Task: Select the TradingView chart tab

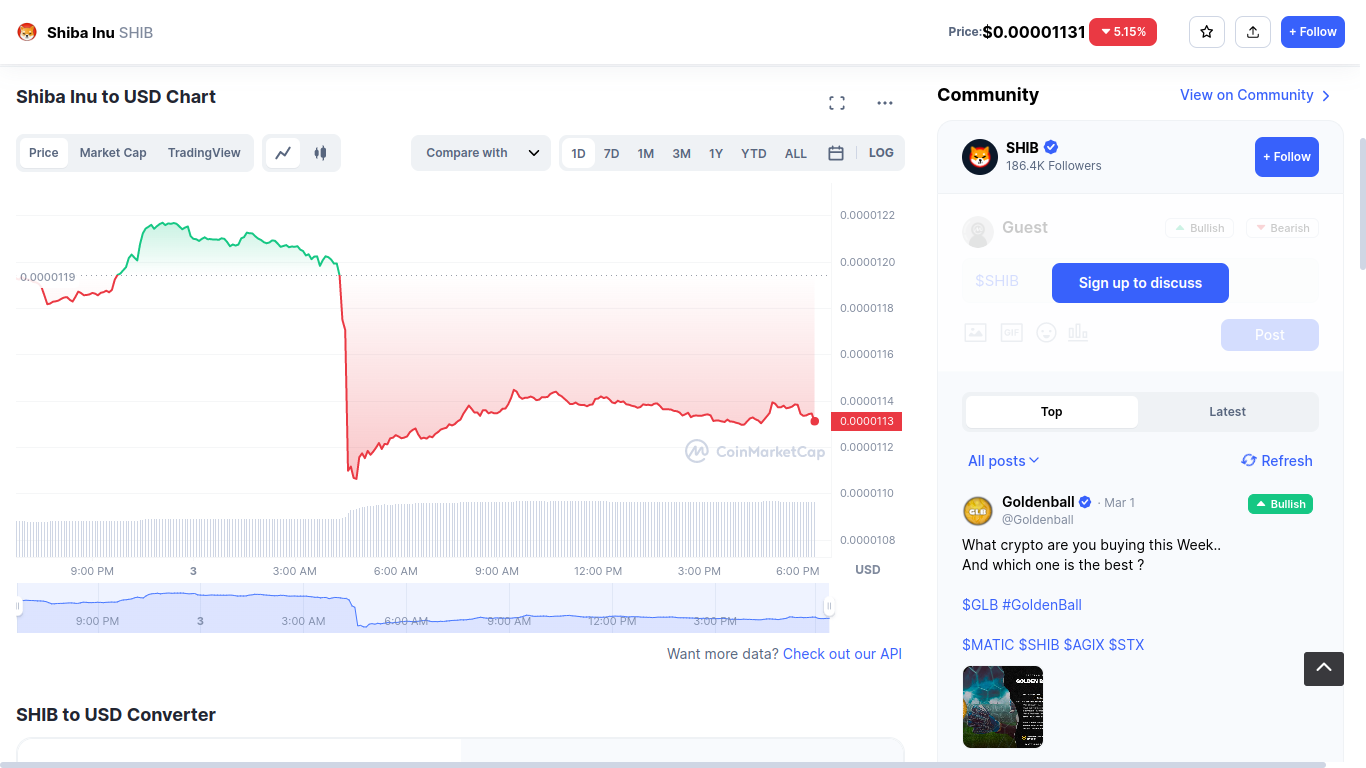Action: pos(204,153)
